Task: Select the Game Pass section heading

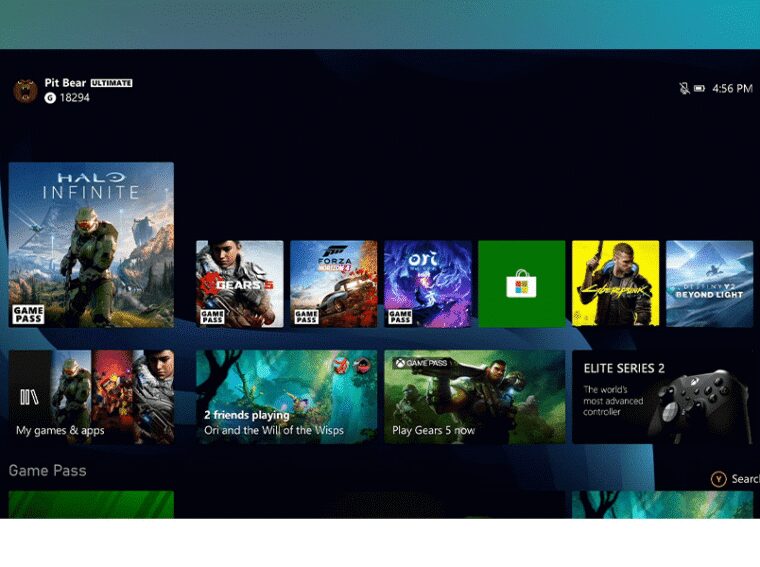Action: pyautogui.click(x=48, y=471)
